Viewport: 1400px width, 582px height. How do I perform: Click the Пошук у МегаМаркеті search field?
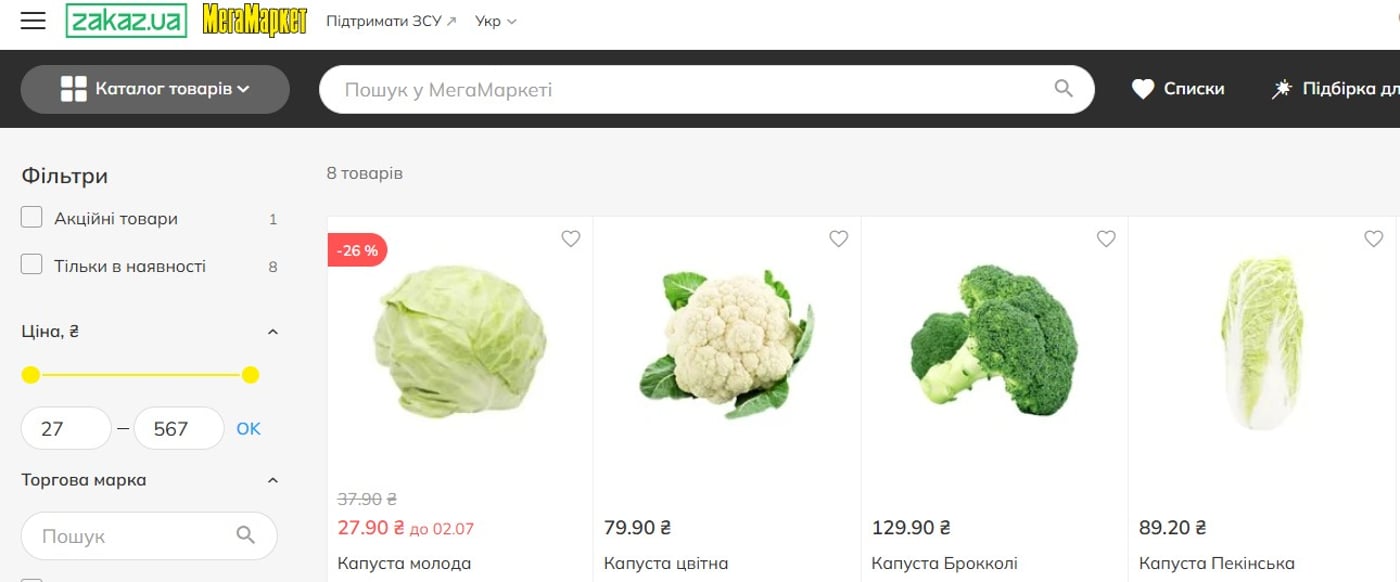click(x=690, y=90)
